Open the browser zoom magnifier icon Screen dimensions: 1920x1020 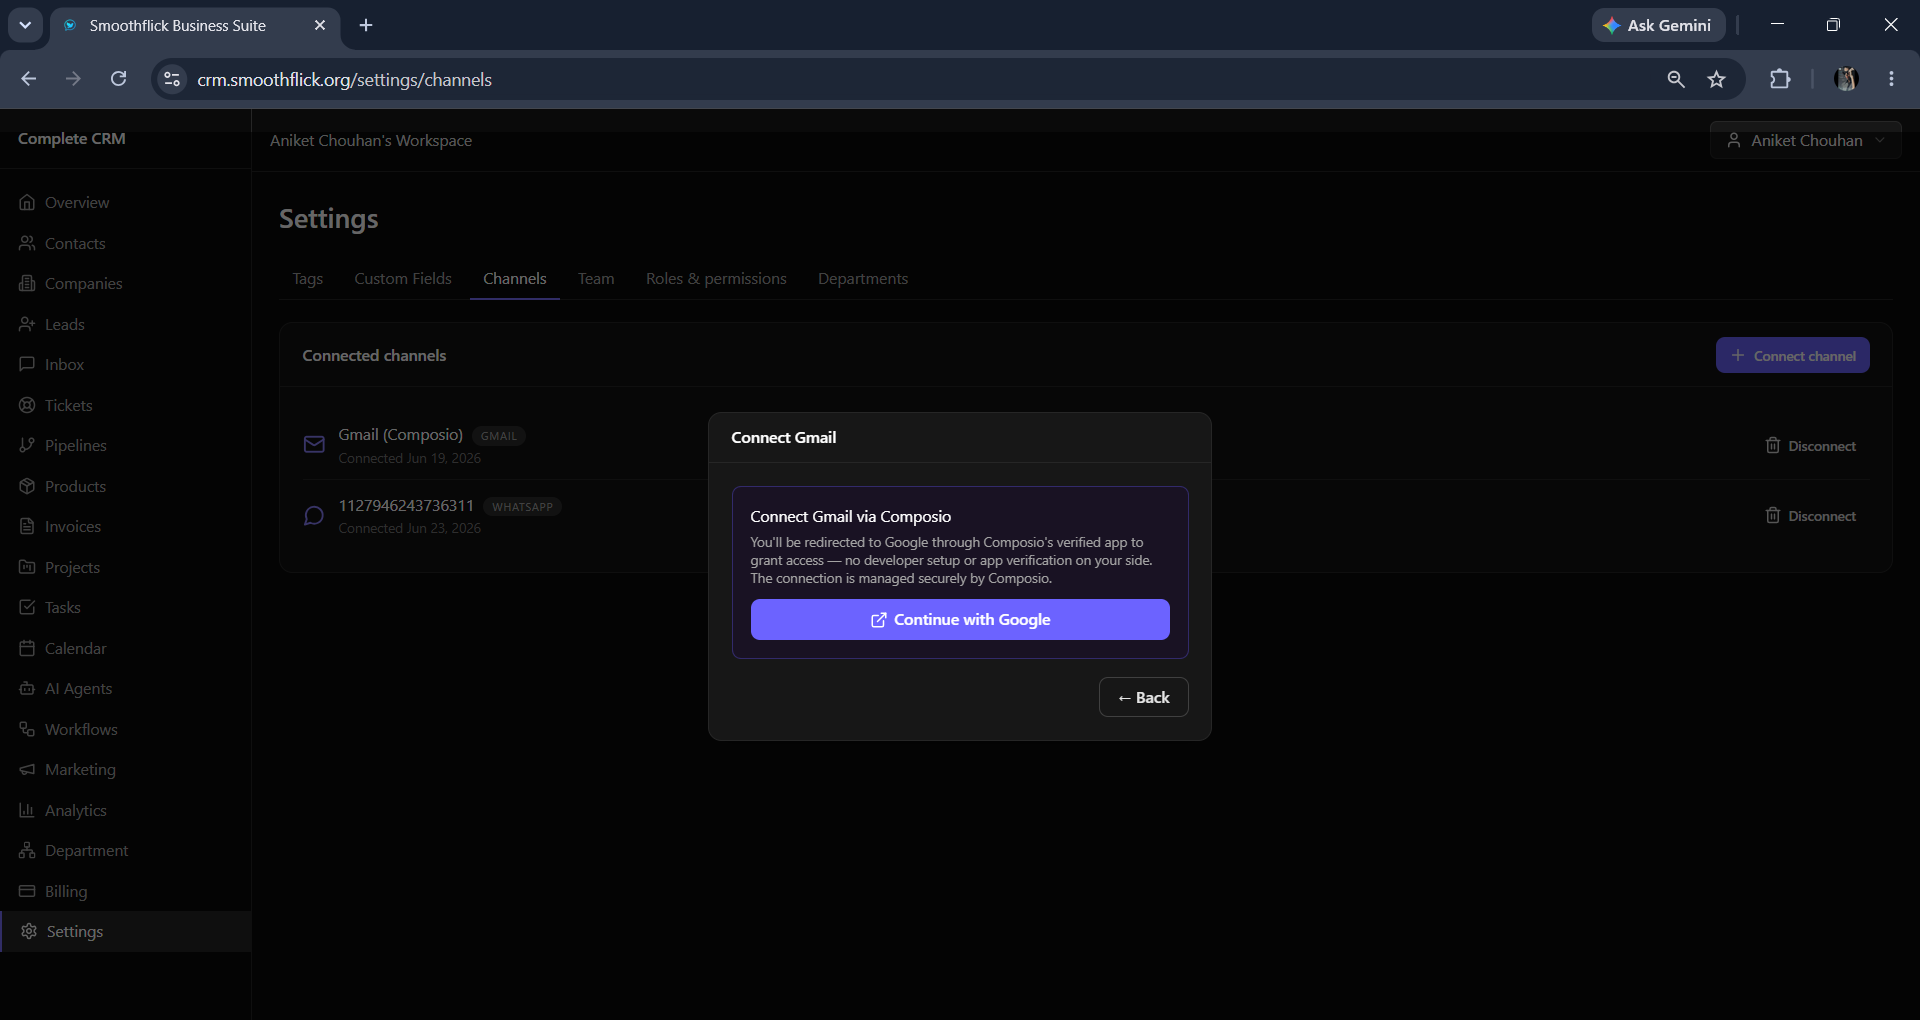[1676, 79]
